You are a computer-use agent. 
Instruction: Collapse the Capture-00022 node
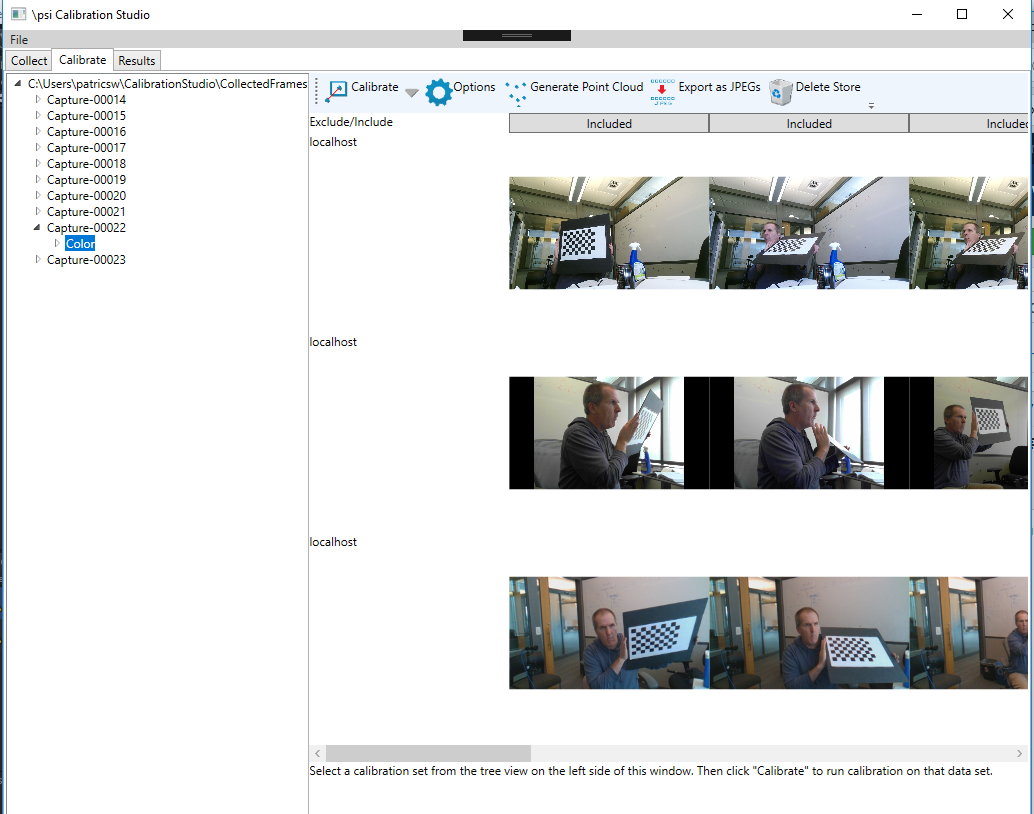[x=37, y=228]
